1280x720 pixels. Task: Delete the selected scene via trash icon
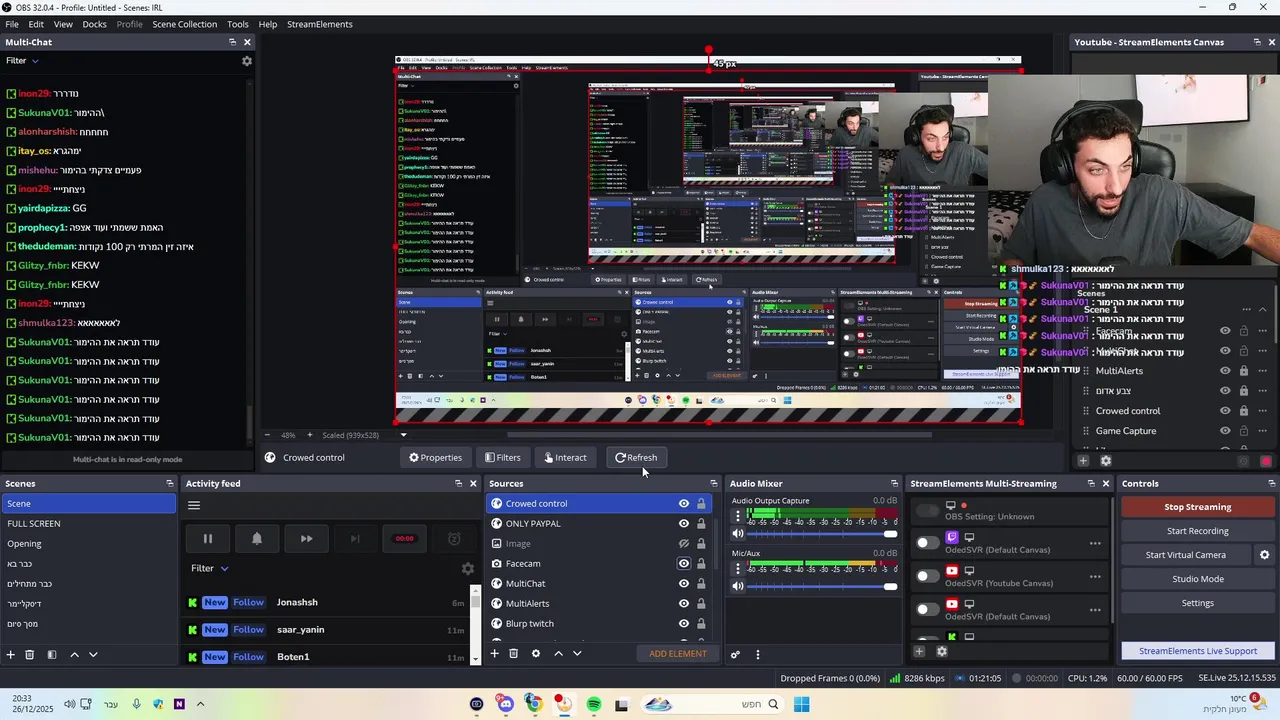click(30, 654)
